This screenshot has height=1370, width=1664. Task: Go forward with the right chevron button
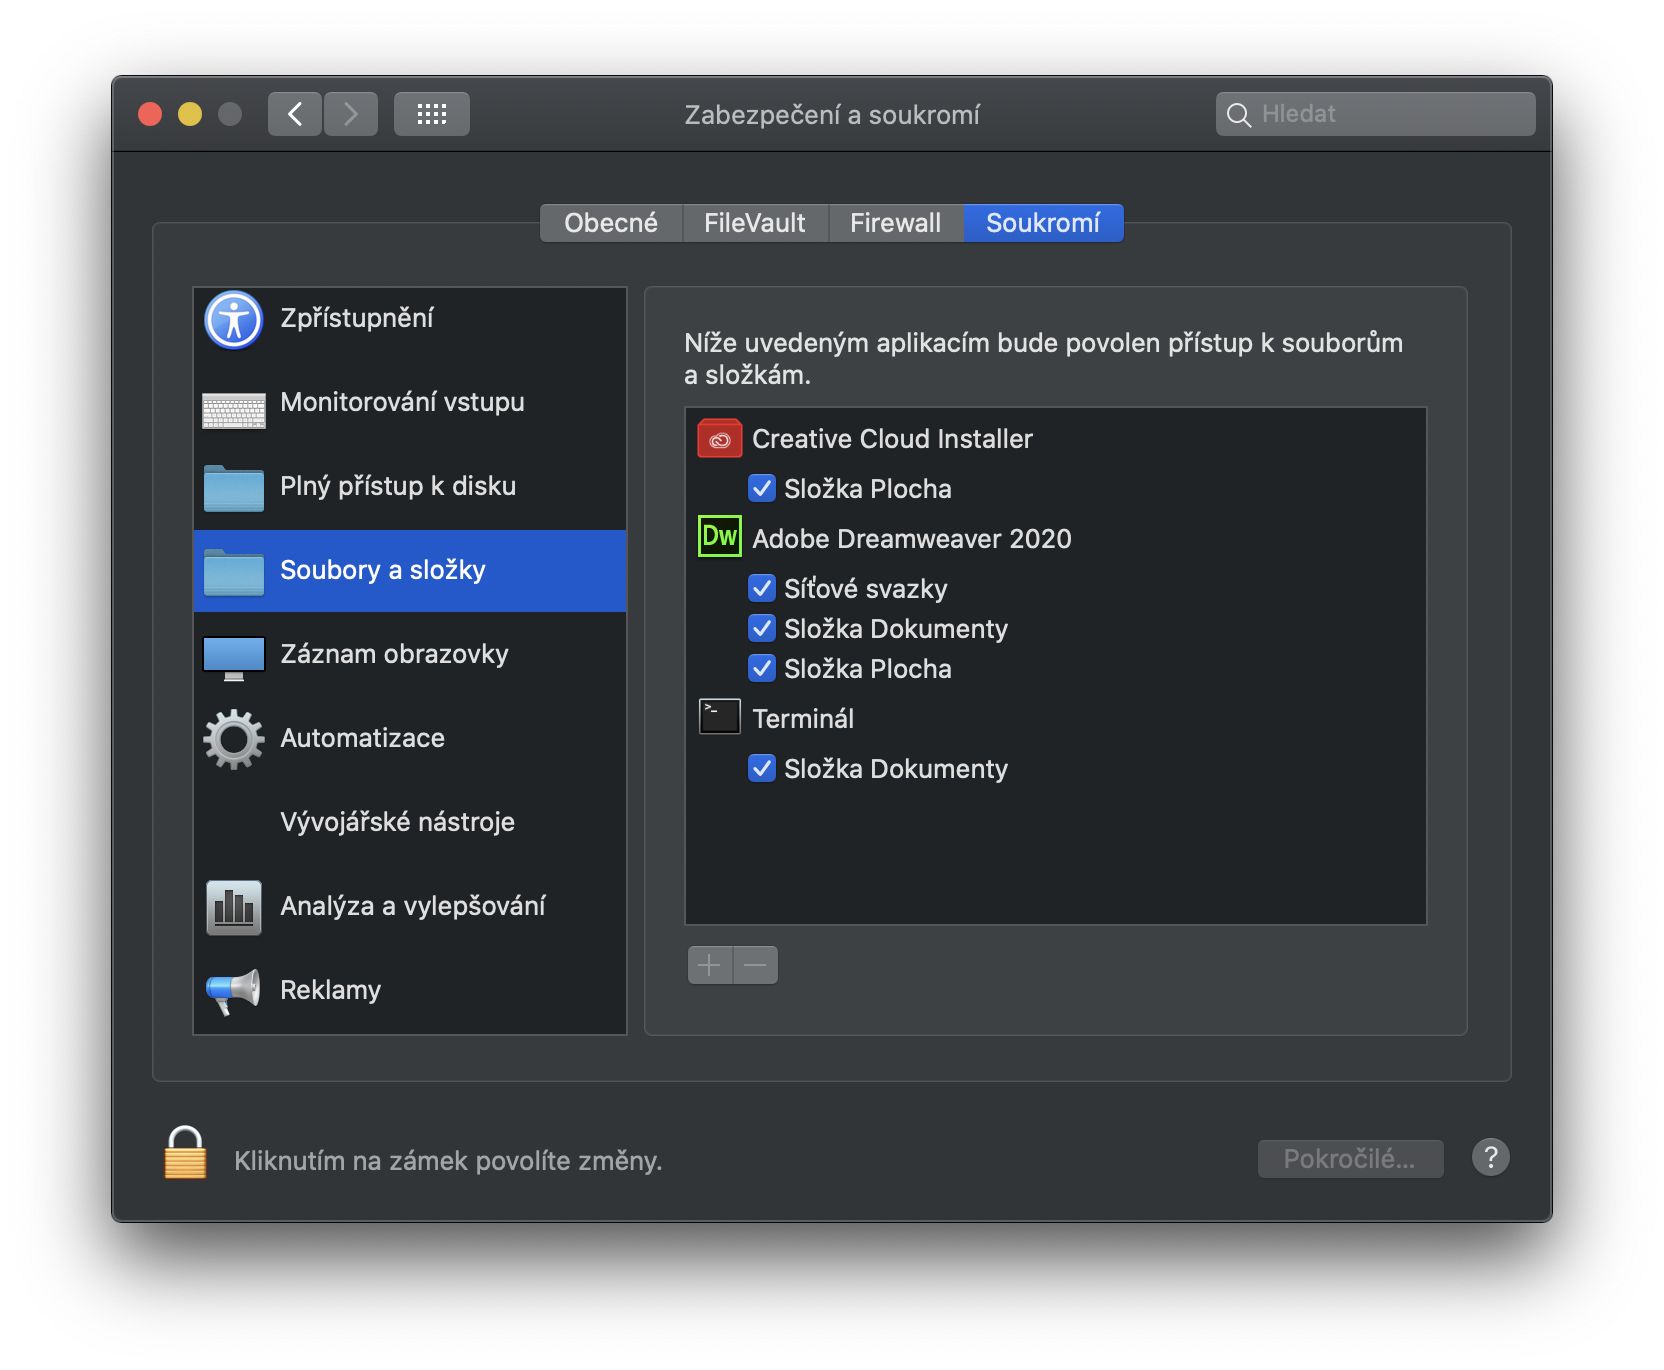click(351, 114)
